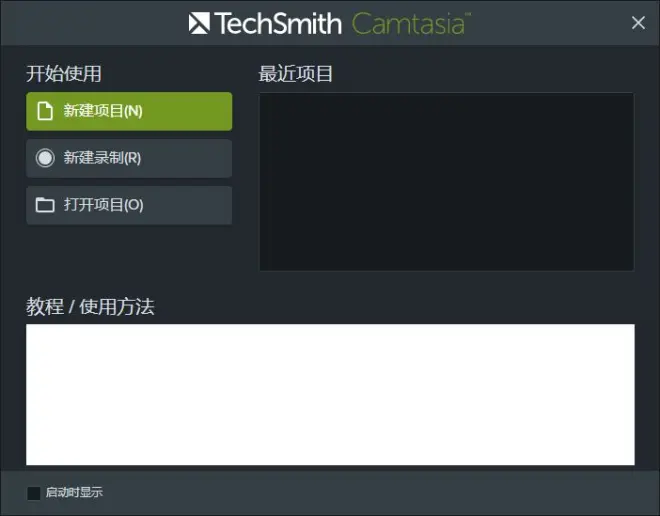
Task: Click the empty title bar area left of logo
Action: point(93,23)
